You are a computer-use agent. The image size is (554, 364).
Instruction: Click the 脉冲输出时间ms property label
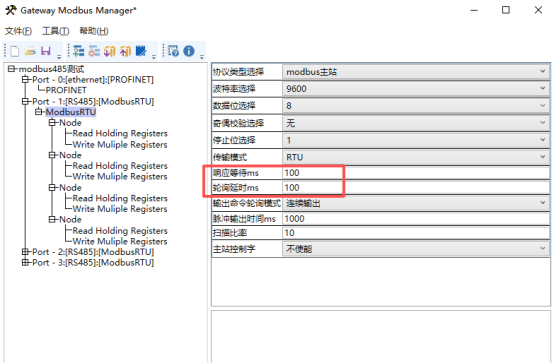(244, 219)
